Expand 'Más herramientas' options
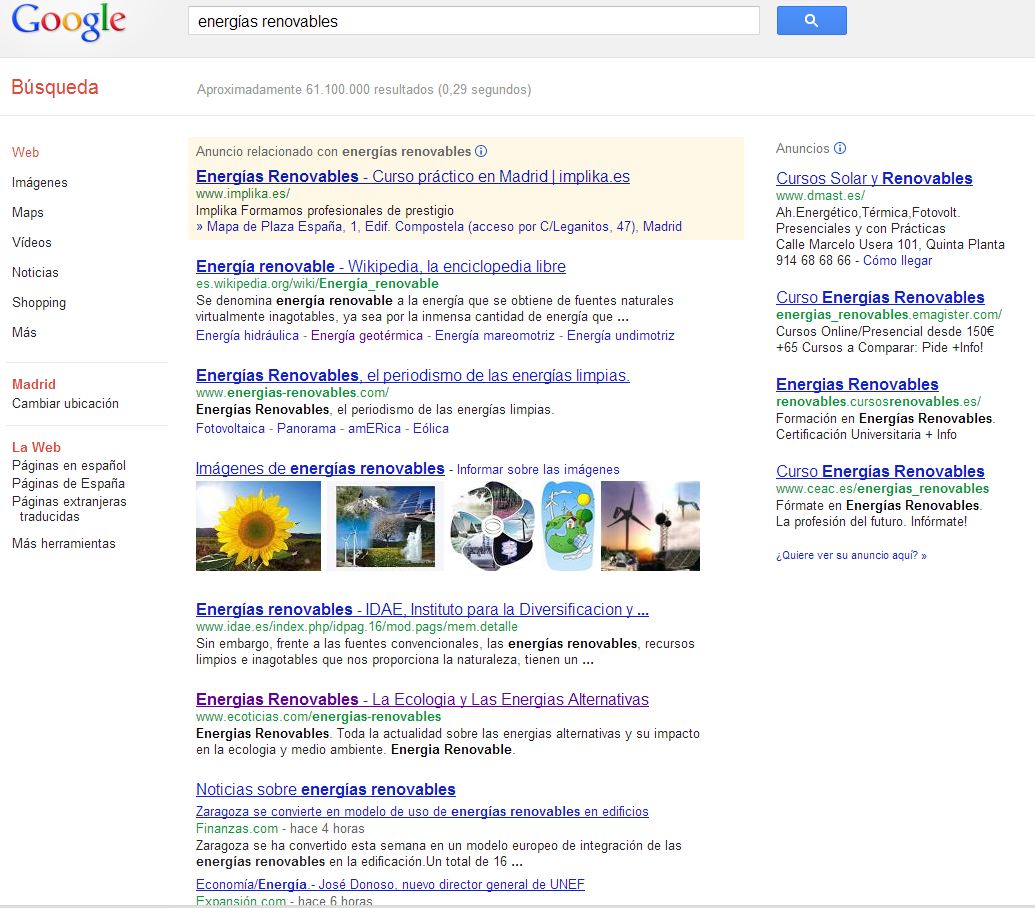1035x908 pixels. click(x=64, y=544)
